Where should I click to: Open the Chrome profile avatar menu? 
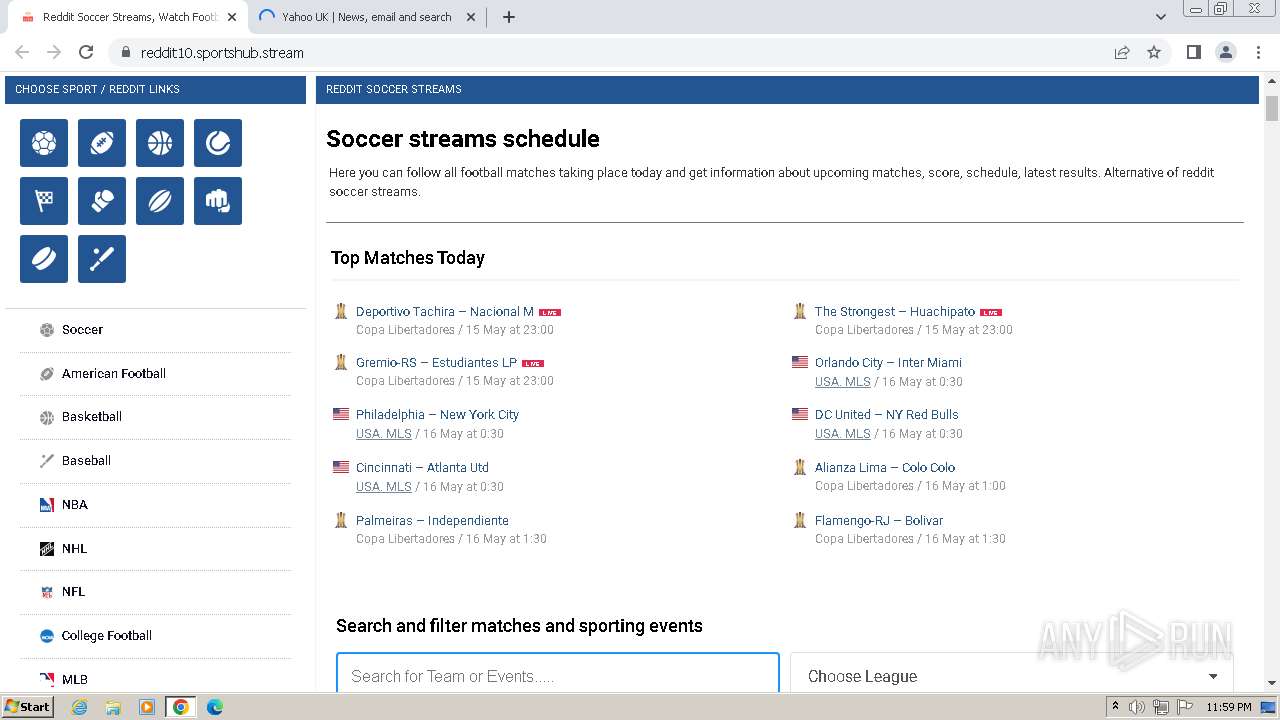tap(1225, 52)
